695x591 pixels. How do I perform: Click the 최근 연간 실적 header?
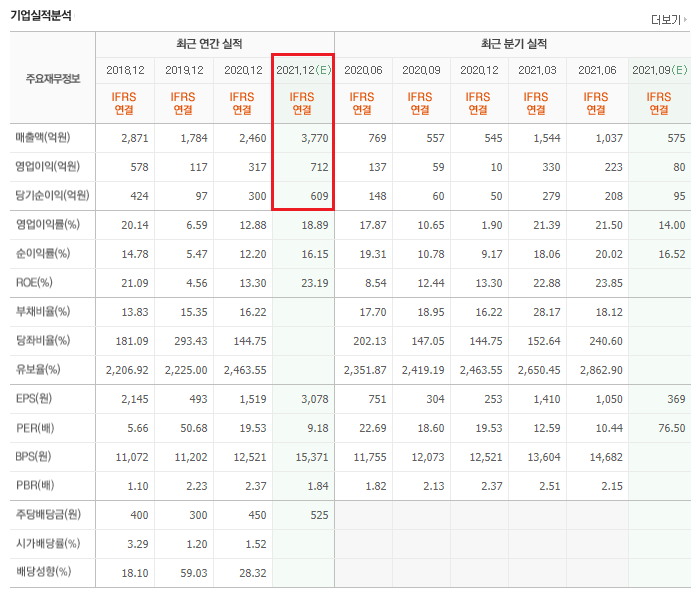pos(209,44)
